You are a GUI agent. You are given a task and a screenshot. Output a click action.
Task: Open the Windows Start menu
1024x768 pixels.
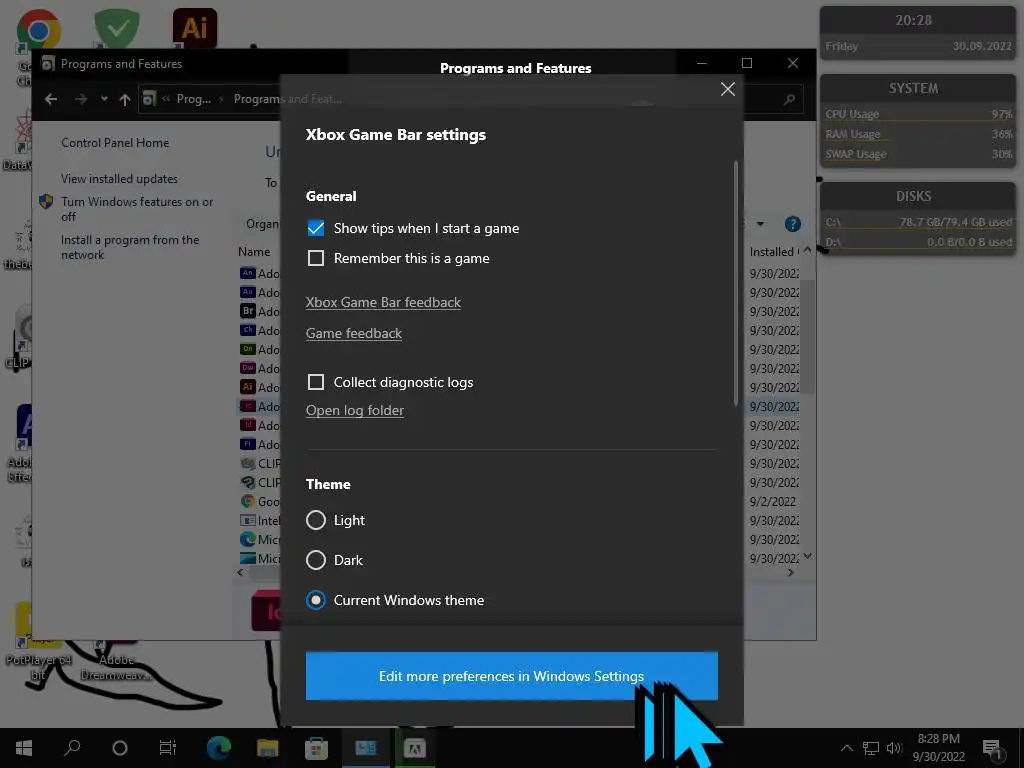click(x=24, y=748)
